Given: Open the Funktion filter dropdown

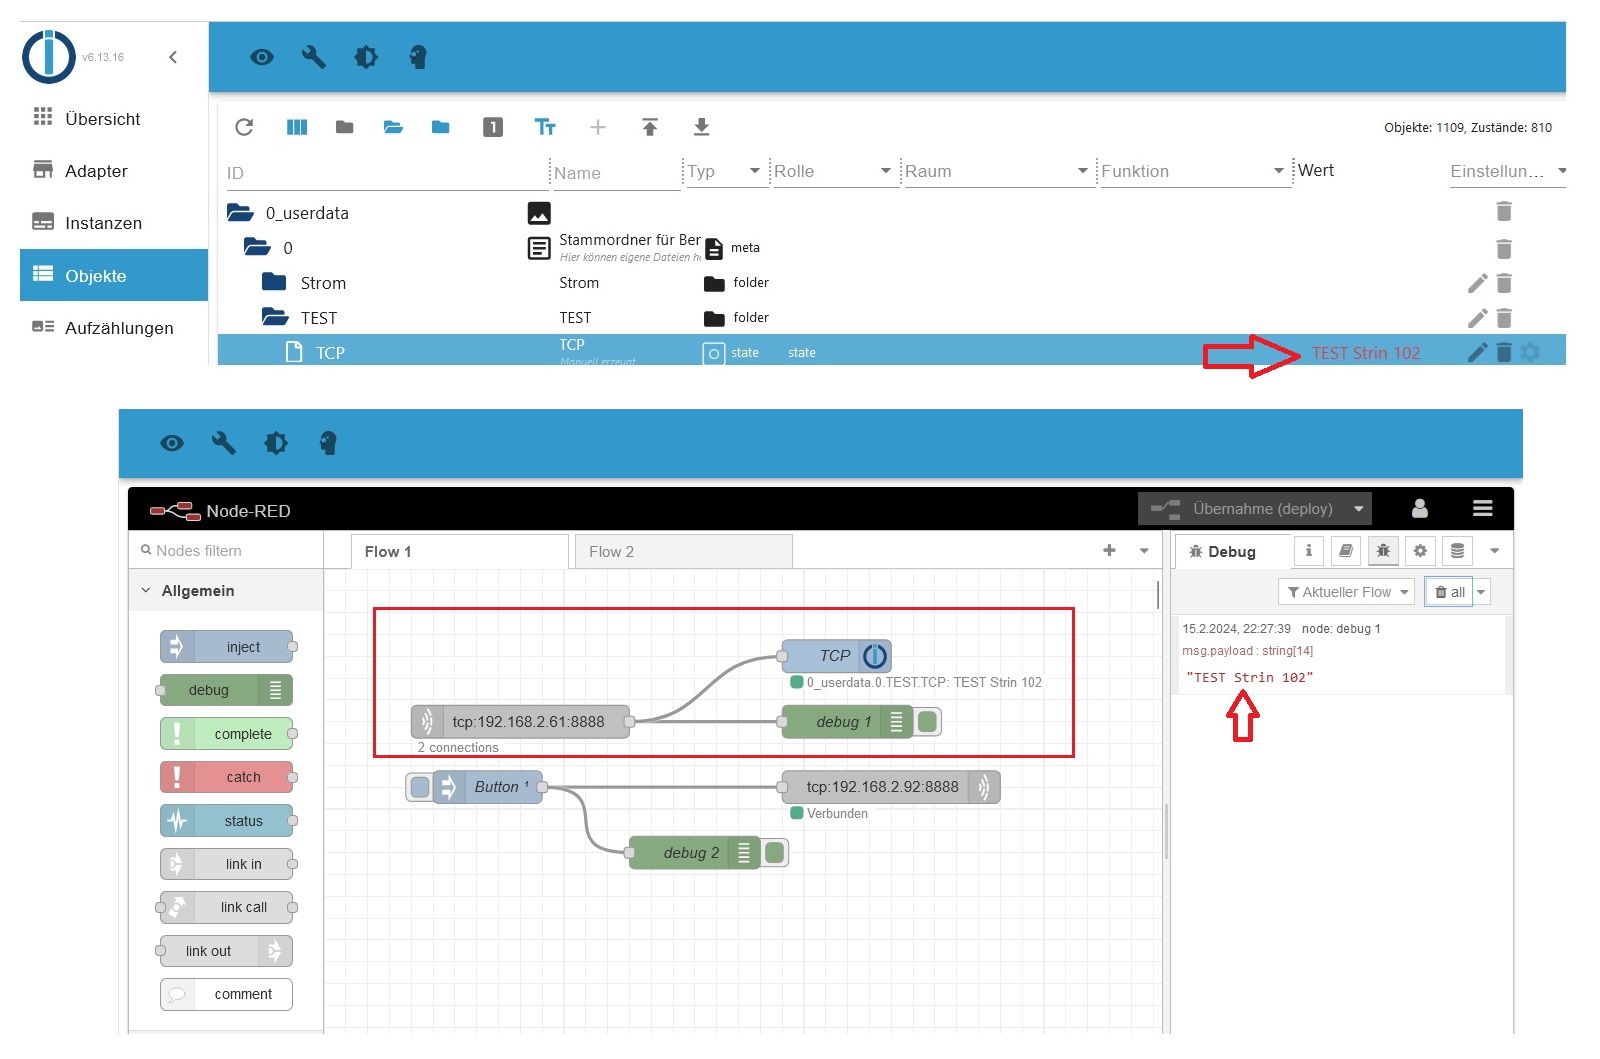Looking at the screenshot, I should pos(1278,171).
